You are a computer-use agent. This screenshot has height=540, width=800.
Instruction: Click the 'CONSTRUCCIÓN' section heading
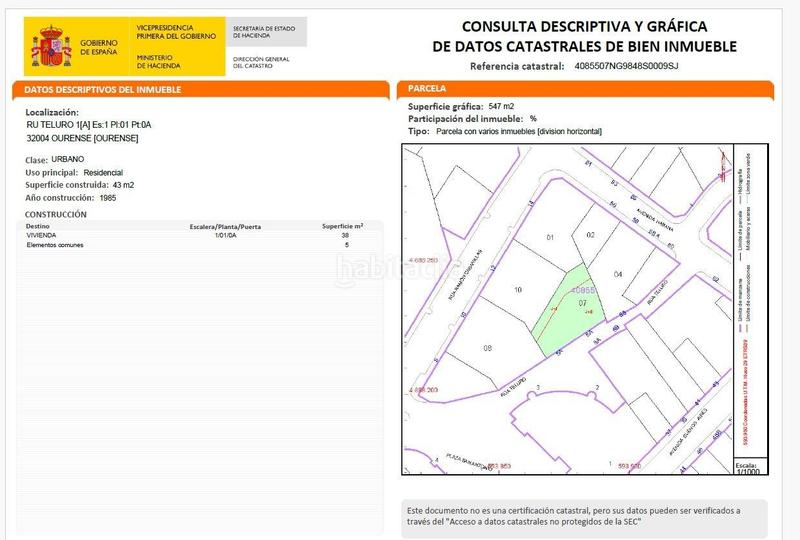coord(56,214)
